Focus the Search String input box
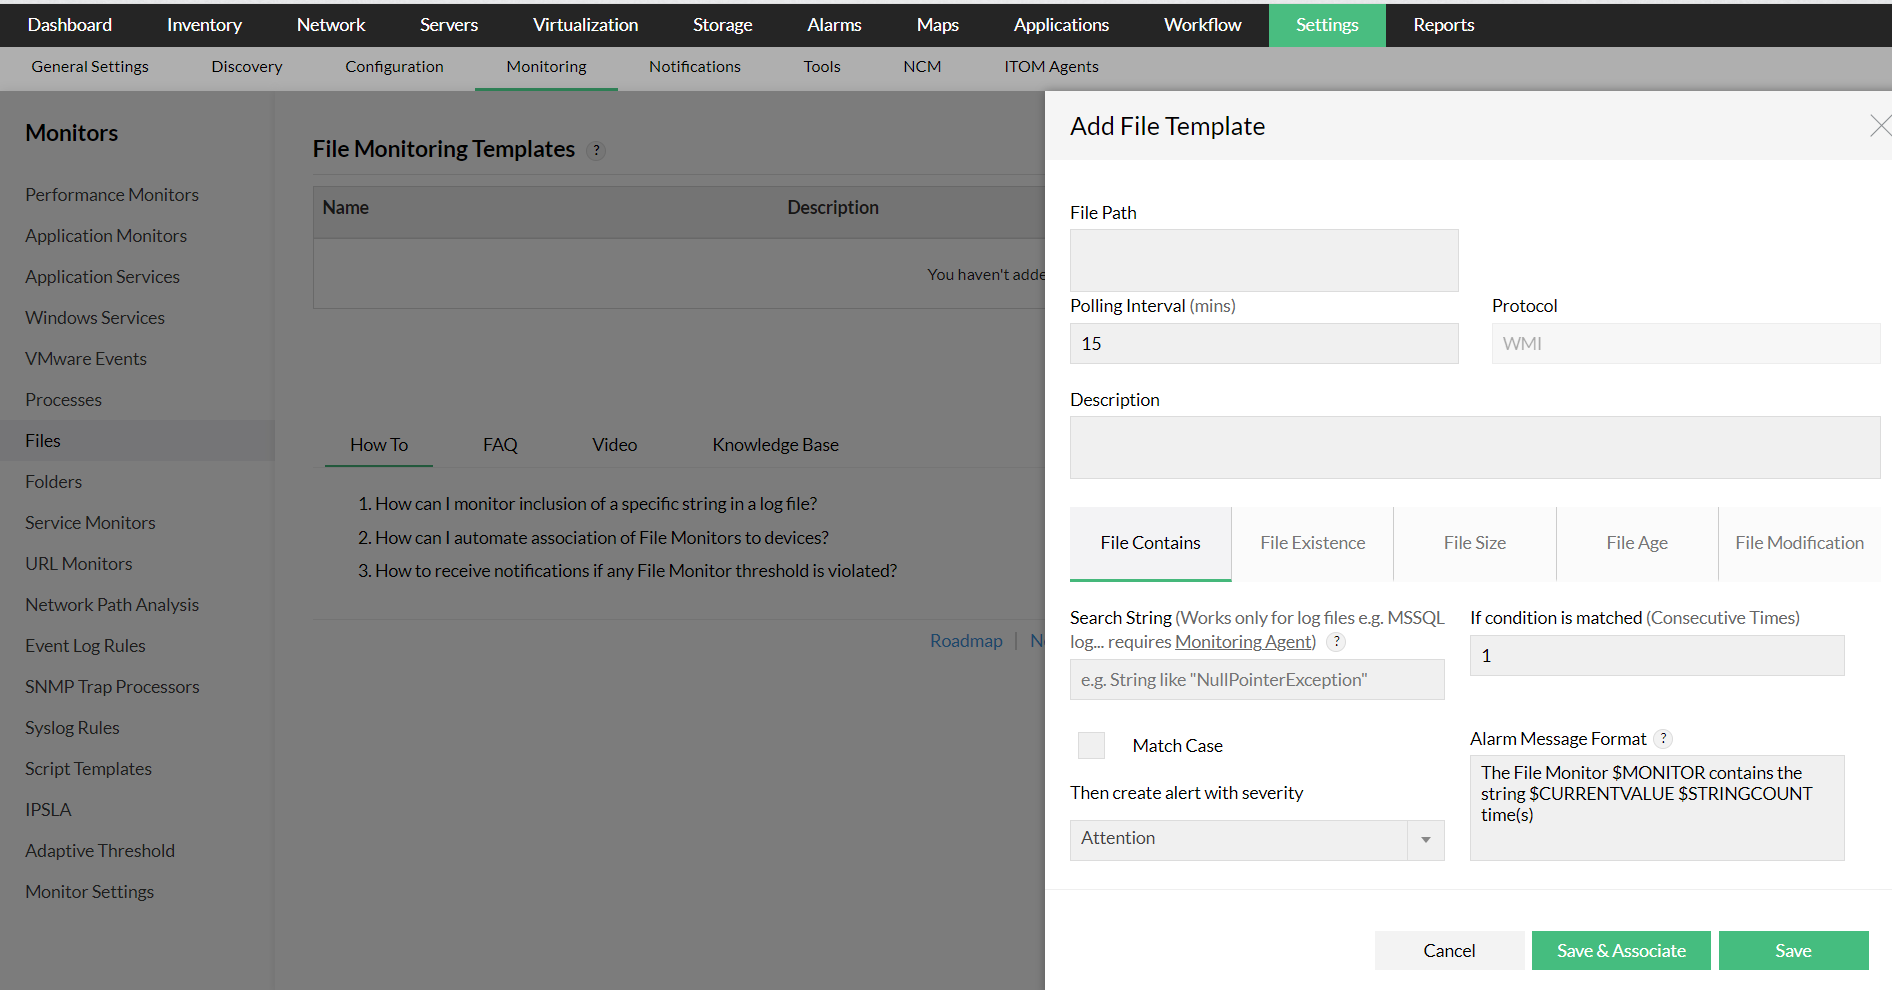This screenshot has width=1892, height=990. click(x=1256, y=680)
